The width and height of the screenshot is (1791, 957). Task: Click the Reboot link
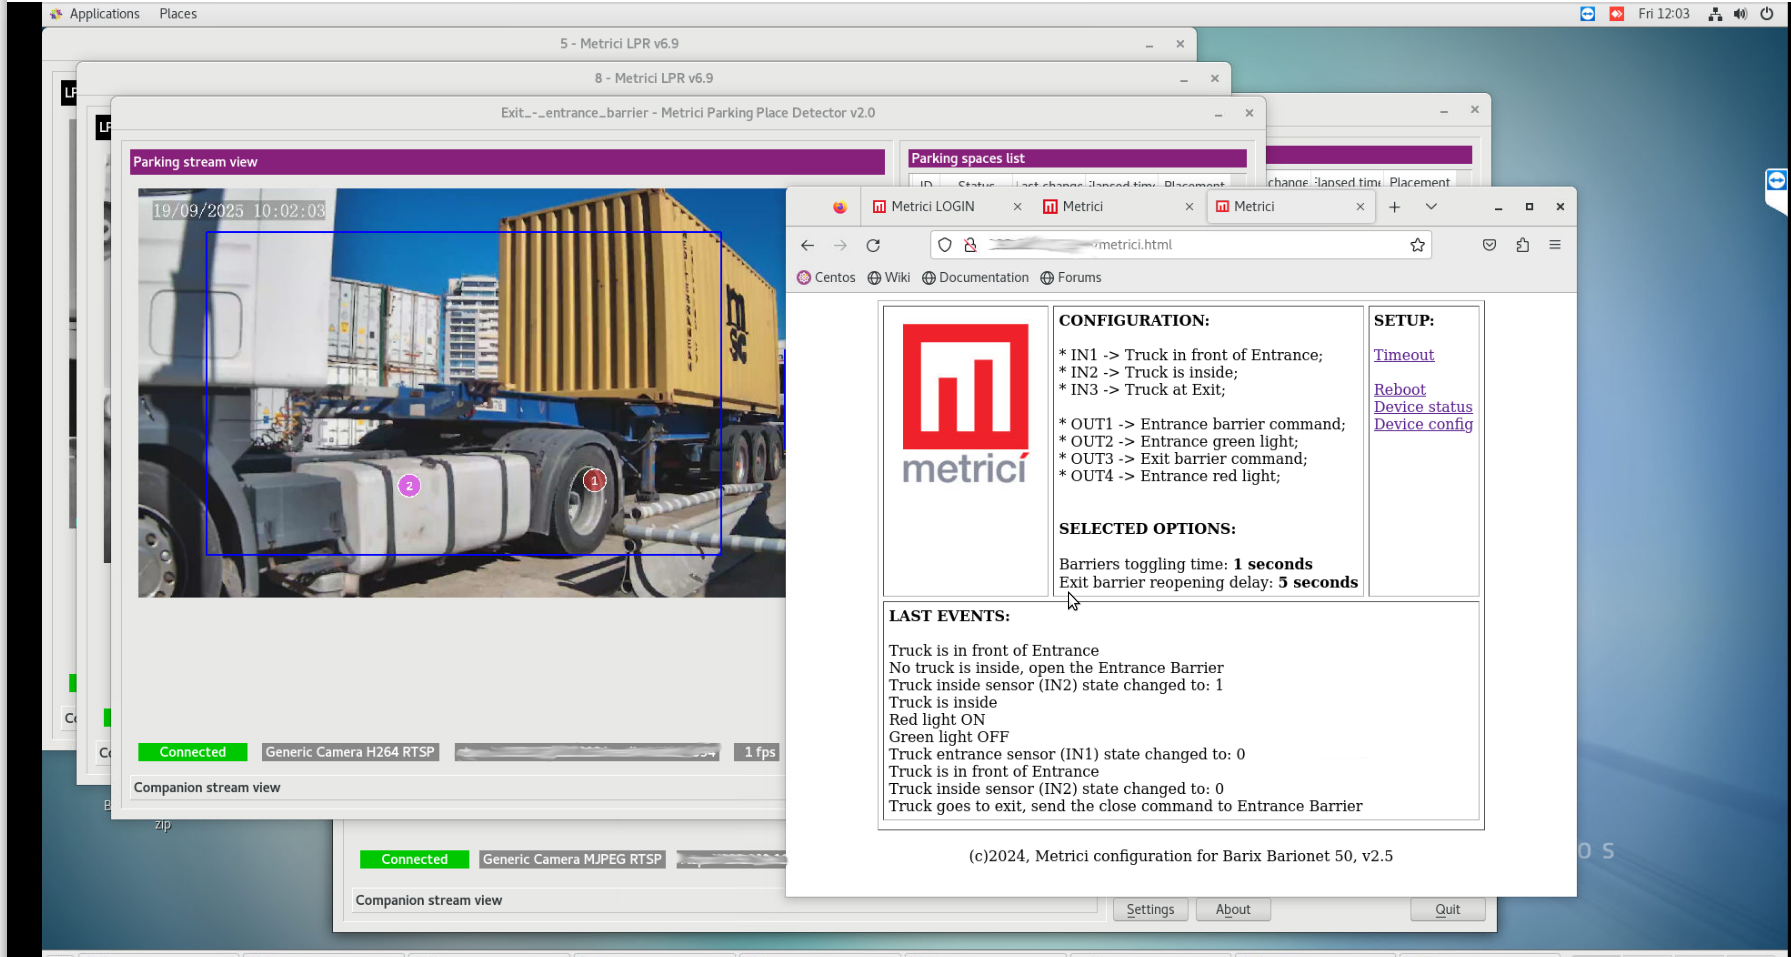[x=1399, y=390]
